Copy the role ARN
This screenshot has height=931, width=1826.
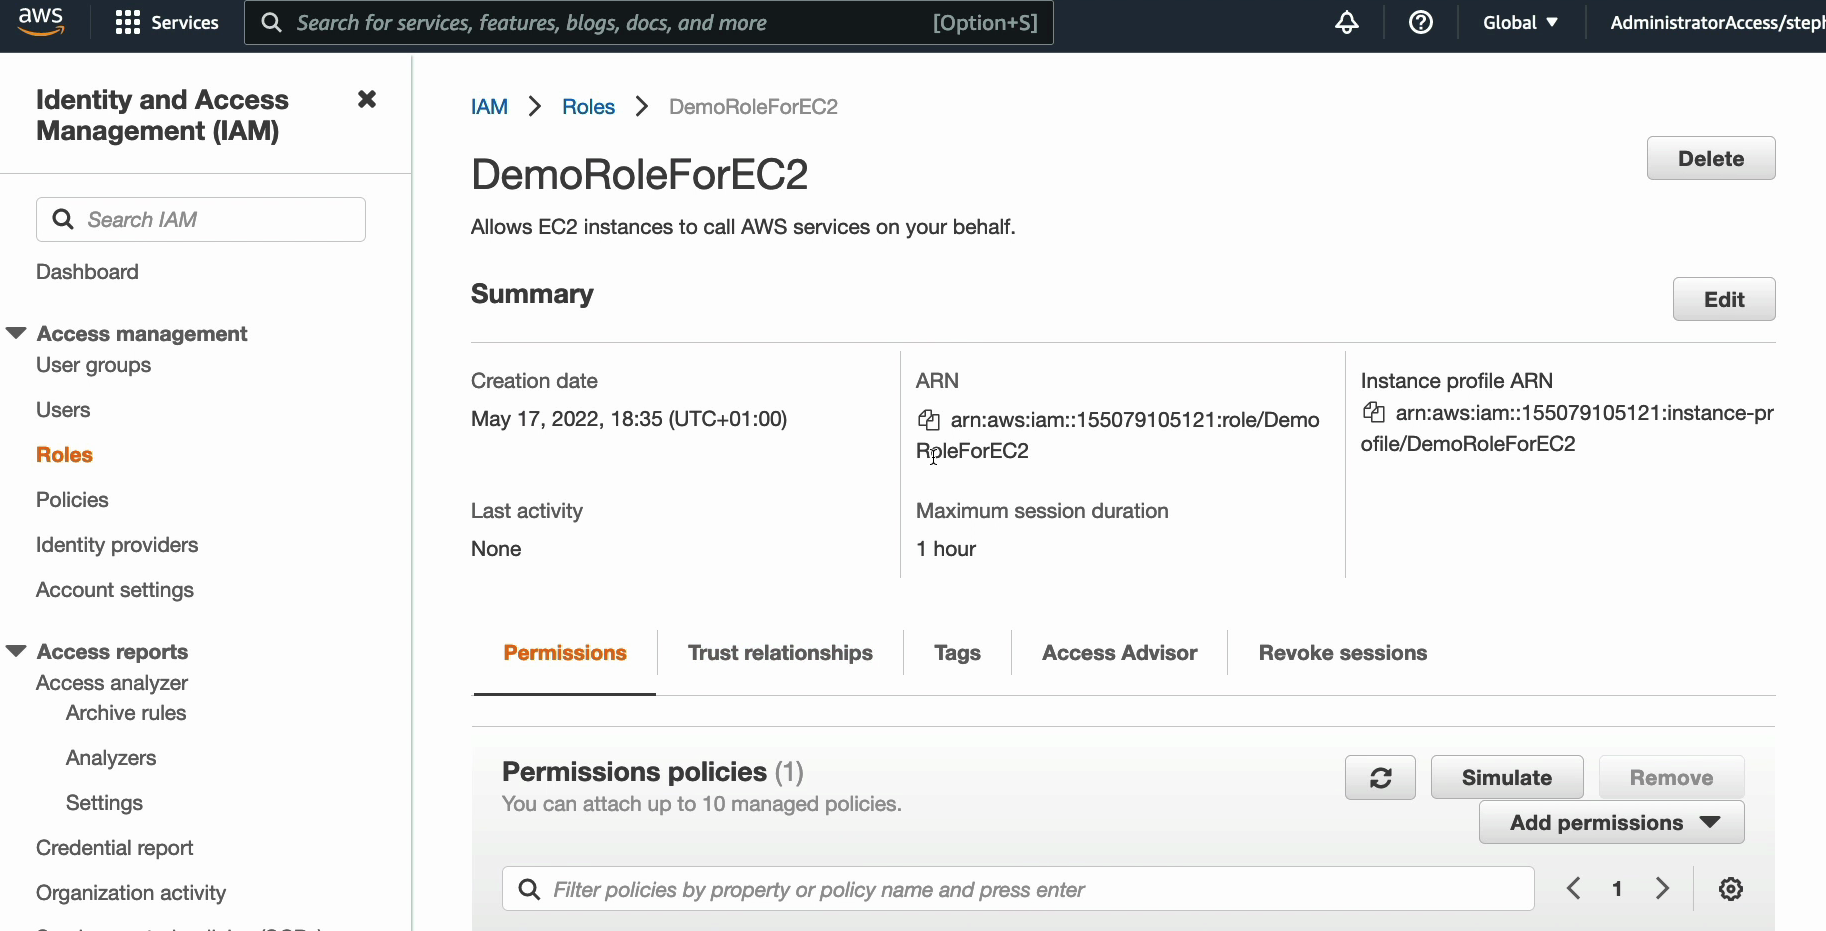(929, 420)
